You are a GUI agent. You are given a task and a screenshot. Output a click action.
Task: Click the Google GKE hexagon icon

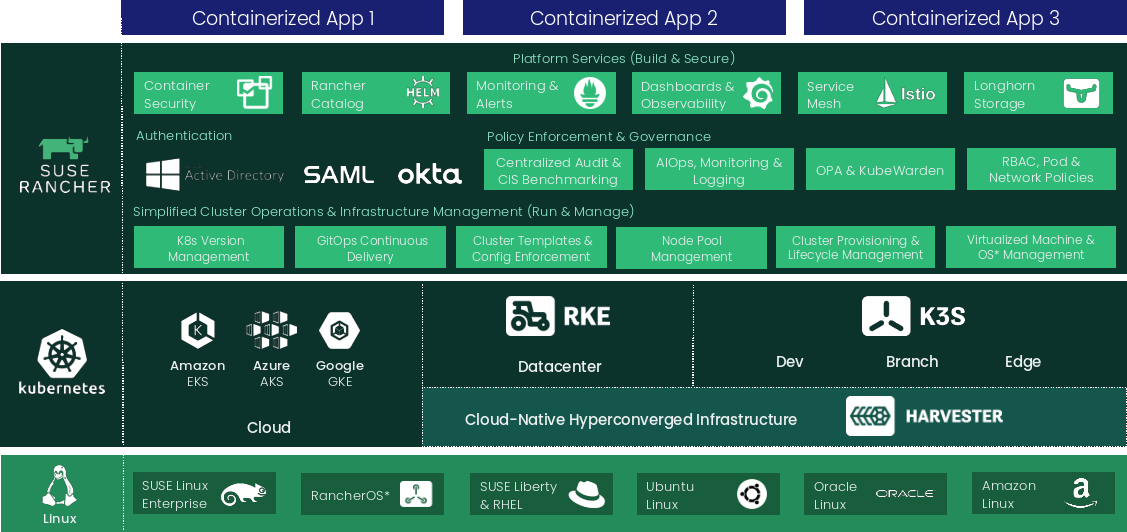[x=340, y=330]
